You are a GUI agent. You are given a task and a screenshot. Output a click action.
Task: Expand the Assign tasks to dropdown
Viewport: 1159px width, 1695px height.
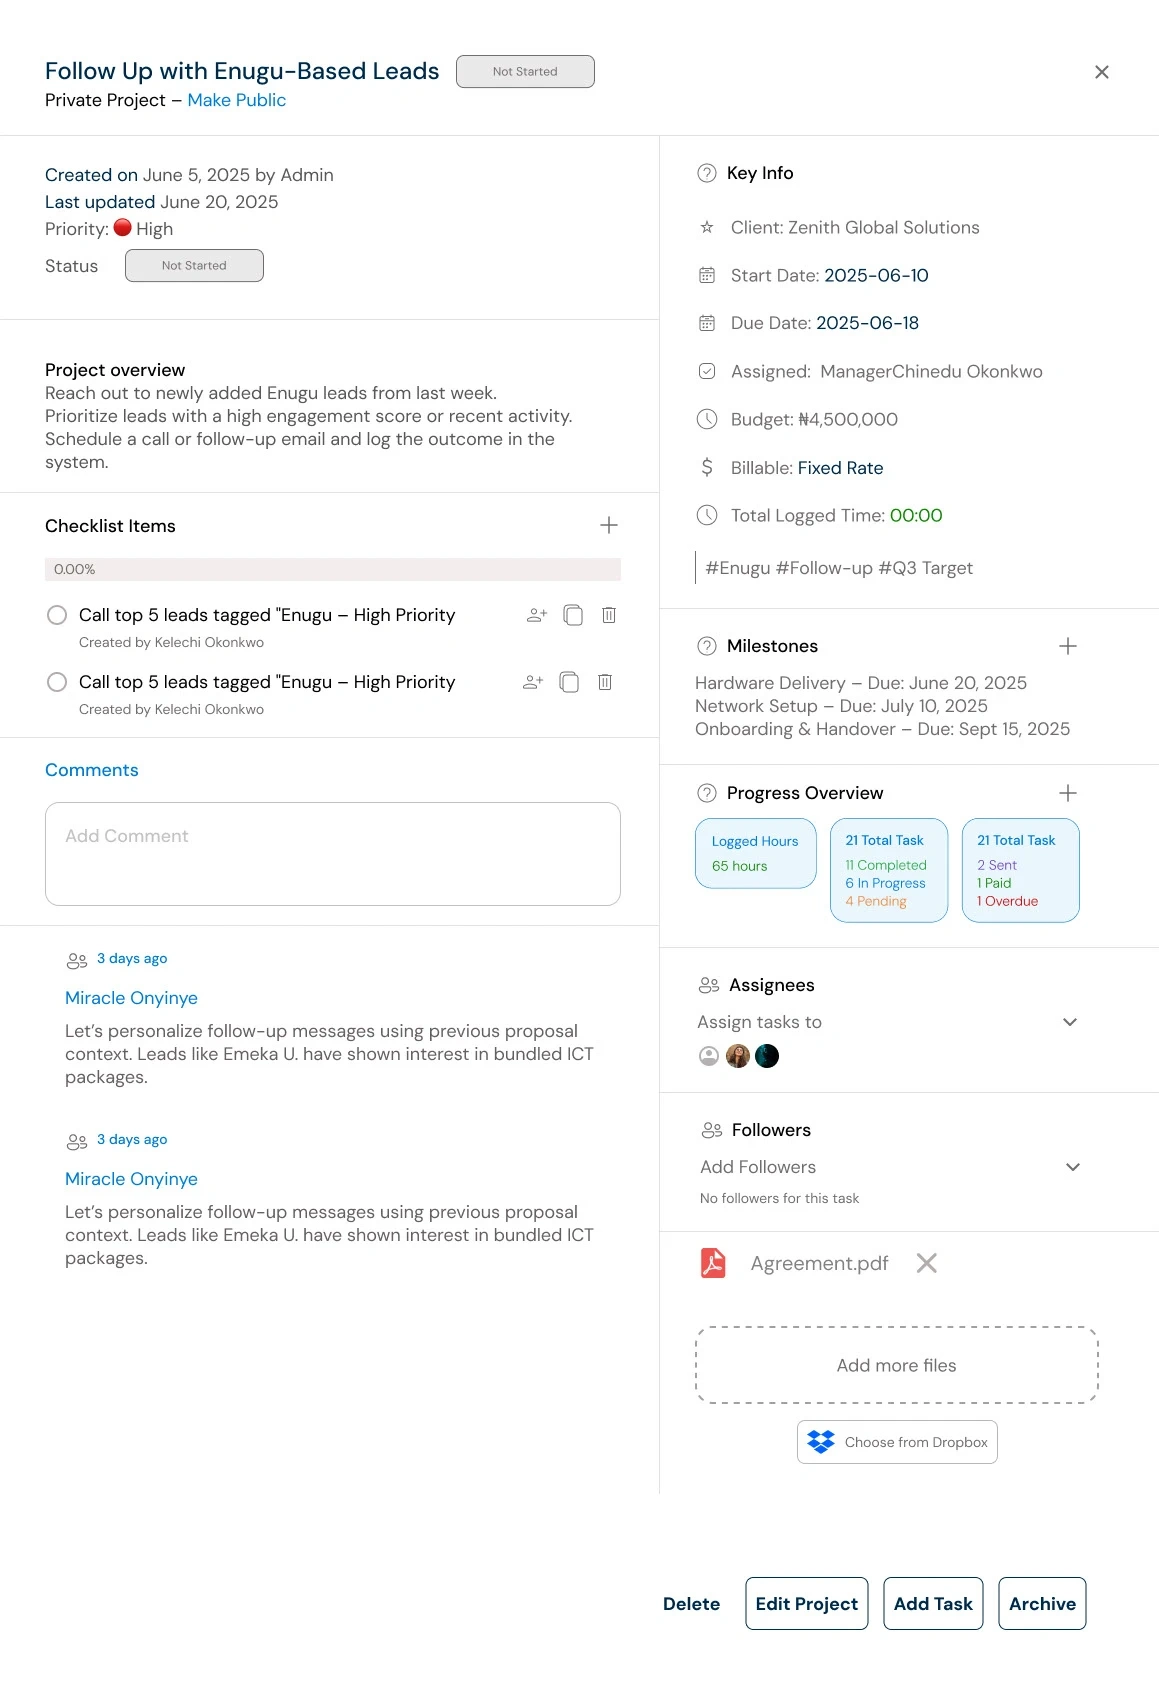click(1070, 1022)
